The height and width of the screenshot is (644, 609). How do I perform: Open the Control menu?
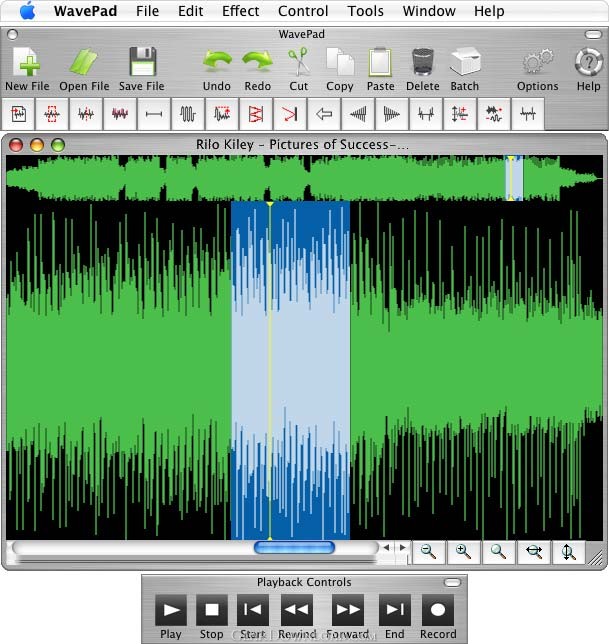(x=303, y=11)
